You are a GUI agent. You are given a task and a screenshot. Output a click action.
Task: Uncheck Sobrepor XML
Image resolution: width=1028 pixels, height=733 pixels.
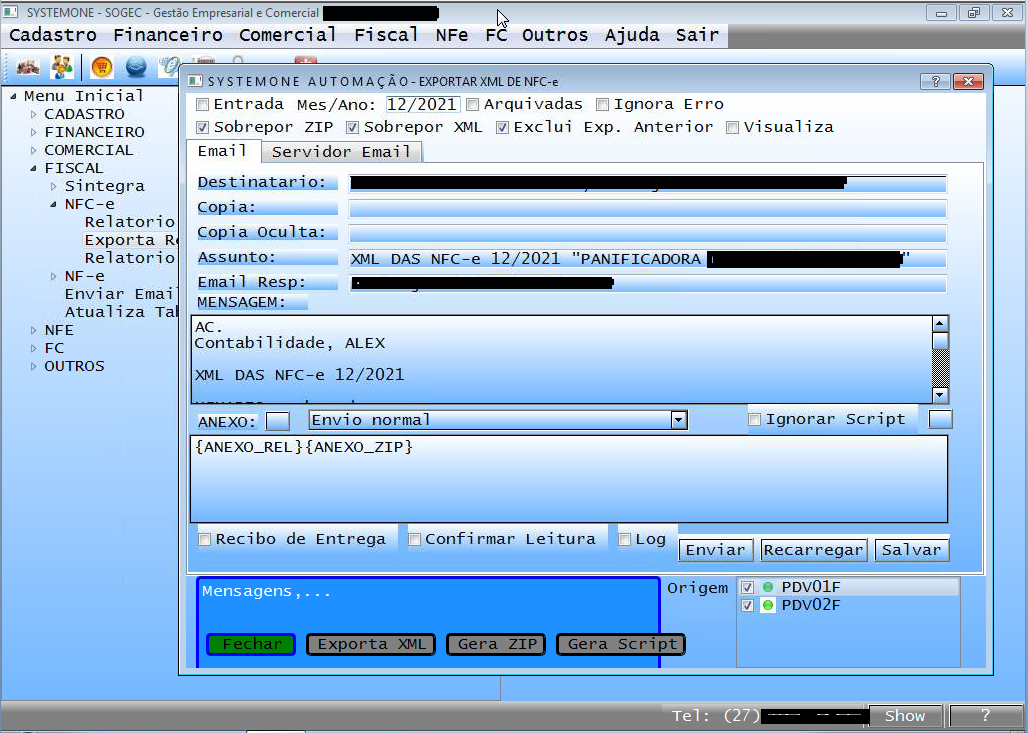(353, 127)
